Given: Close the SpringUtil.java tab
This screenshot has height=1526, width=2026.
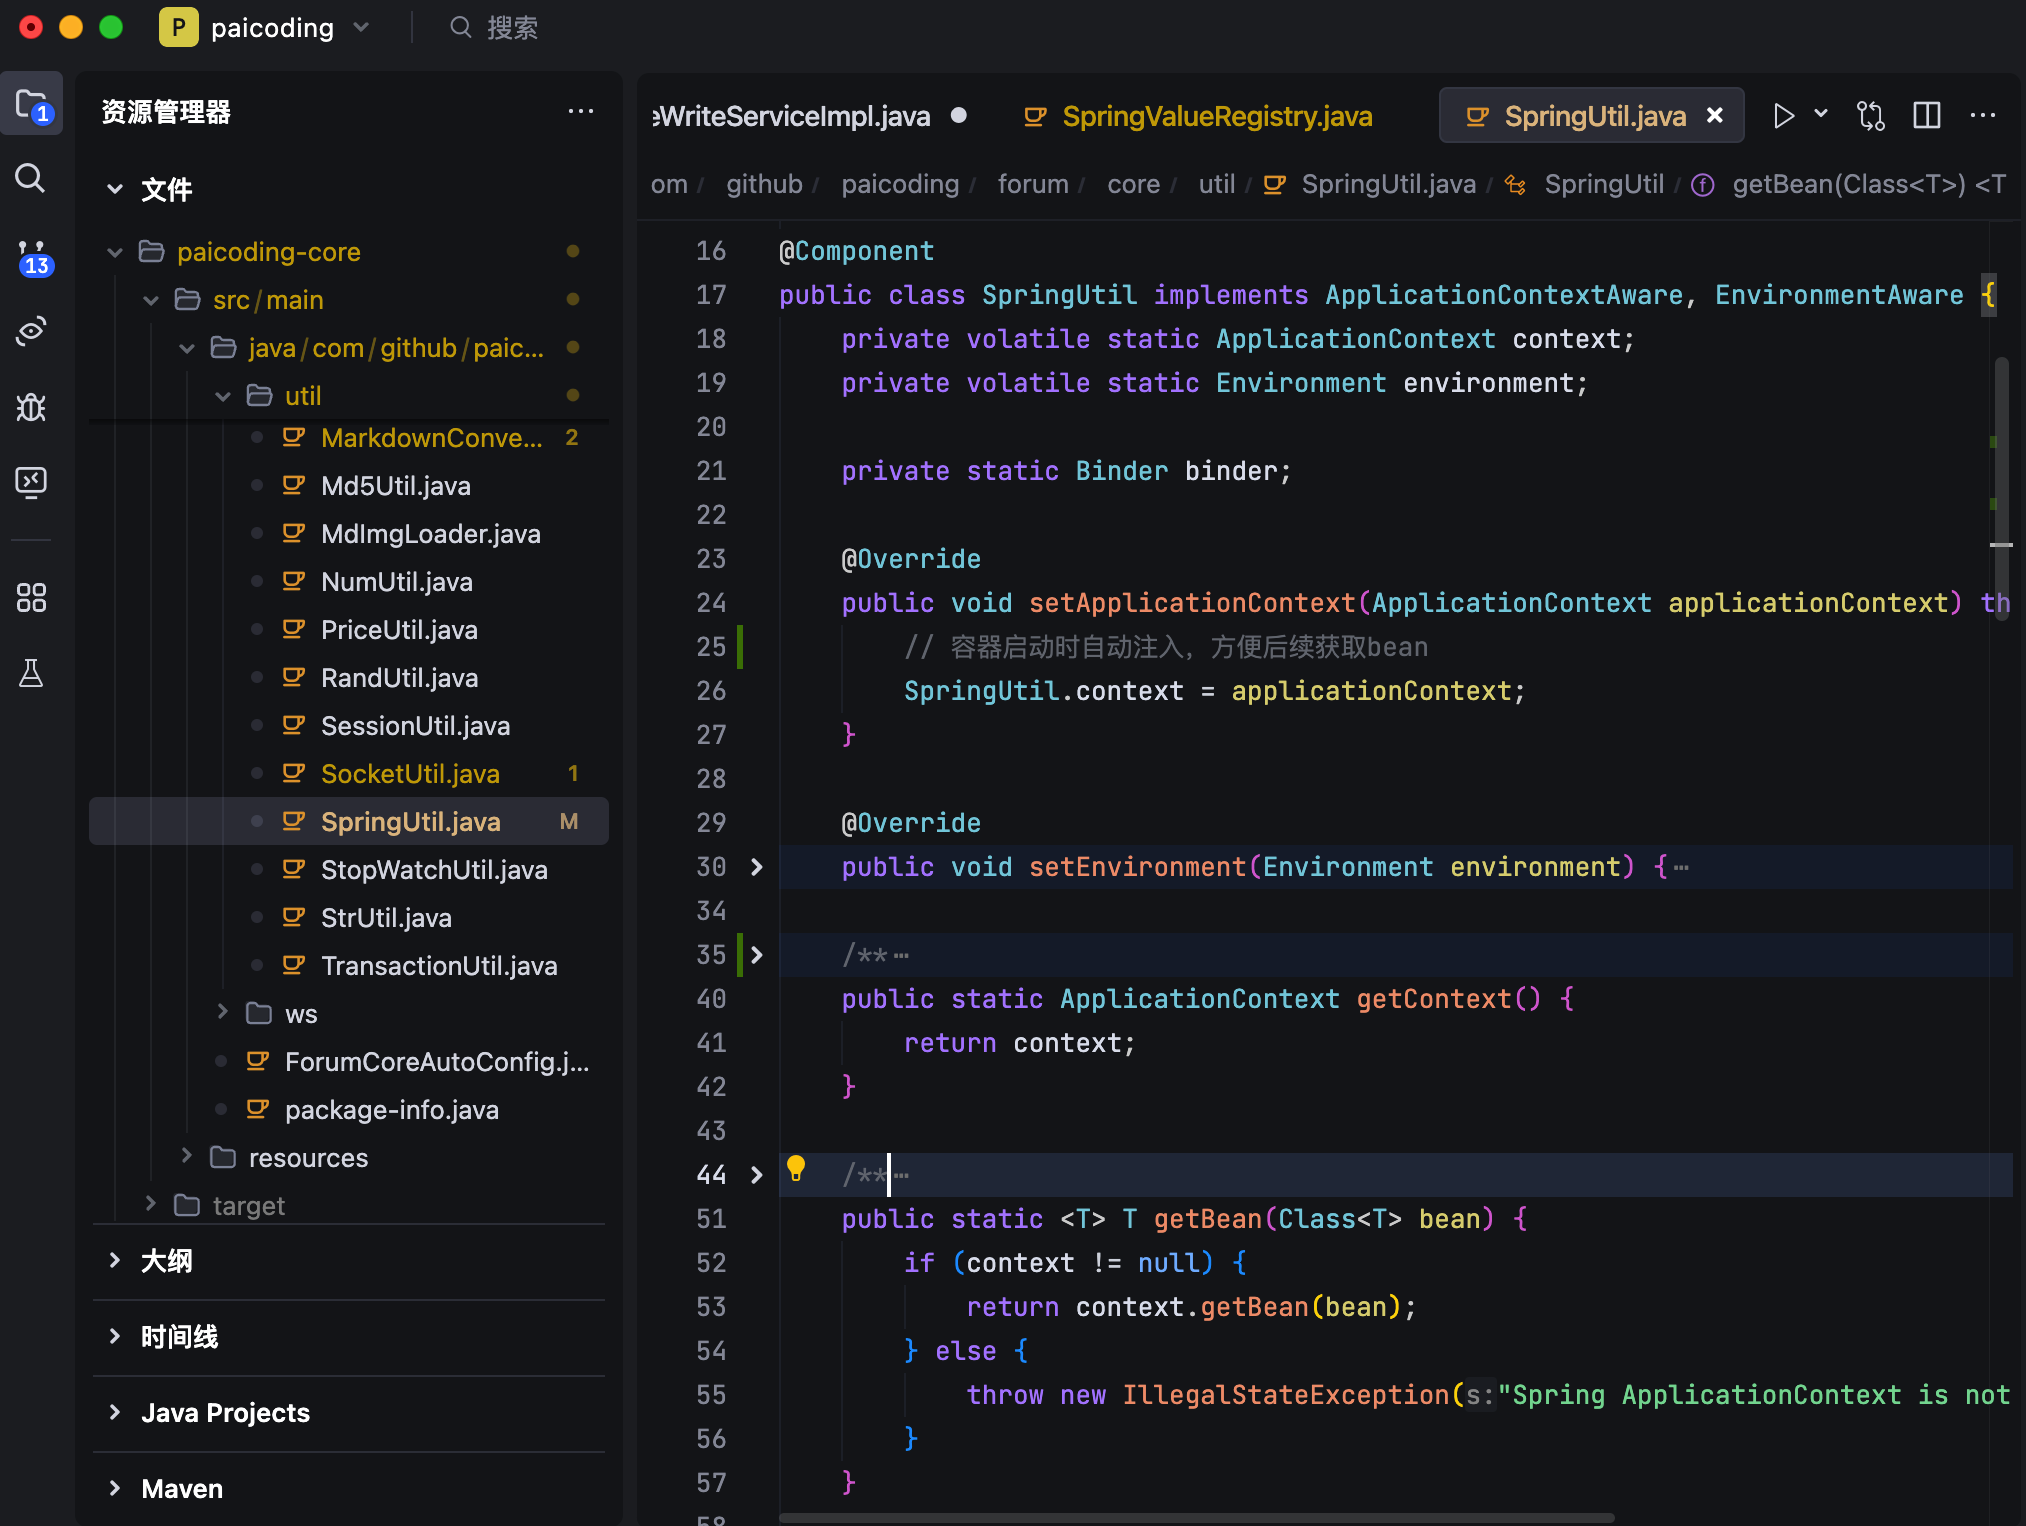Looking at the screenshot, I should [x=1714, y=116].
